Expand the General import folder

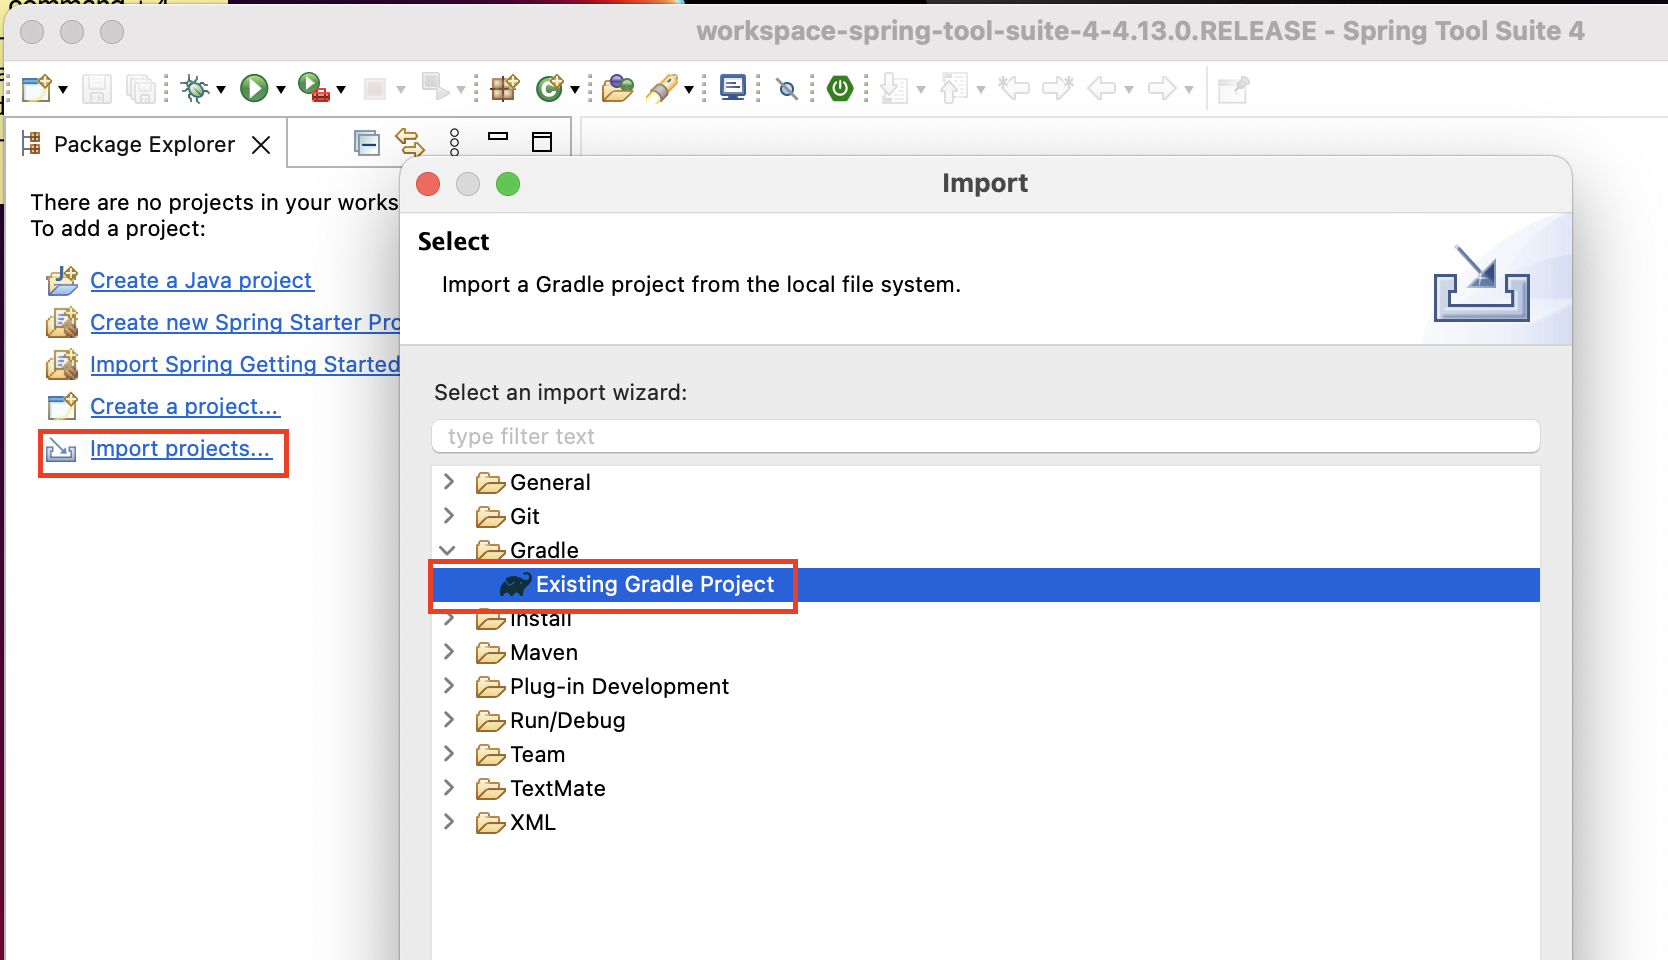[x=449, y=482]
